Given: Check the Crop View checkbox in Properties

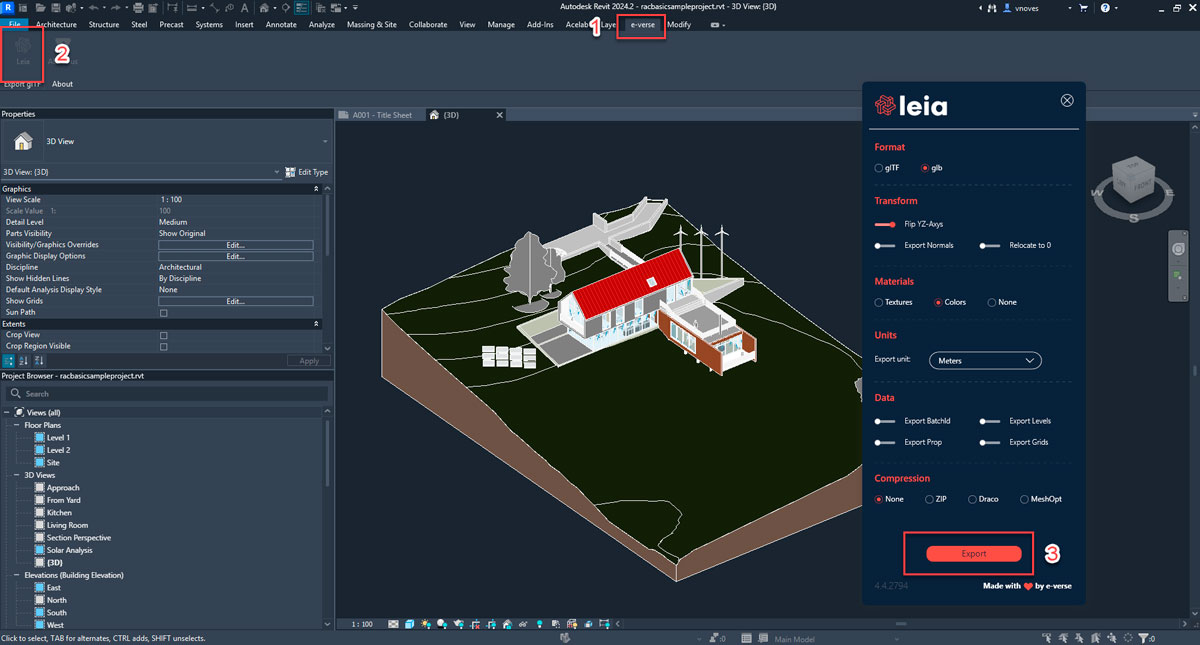Looking at the screenshot, I should pyautogui.click(x=163, y=334).
